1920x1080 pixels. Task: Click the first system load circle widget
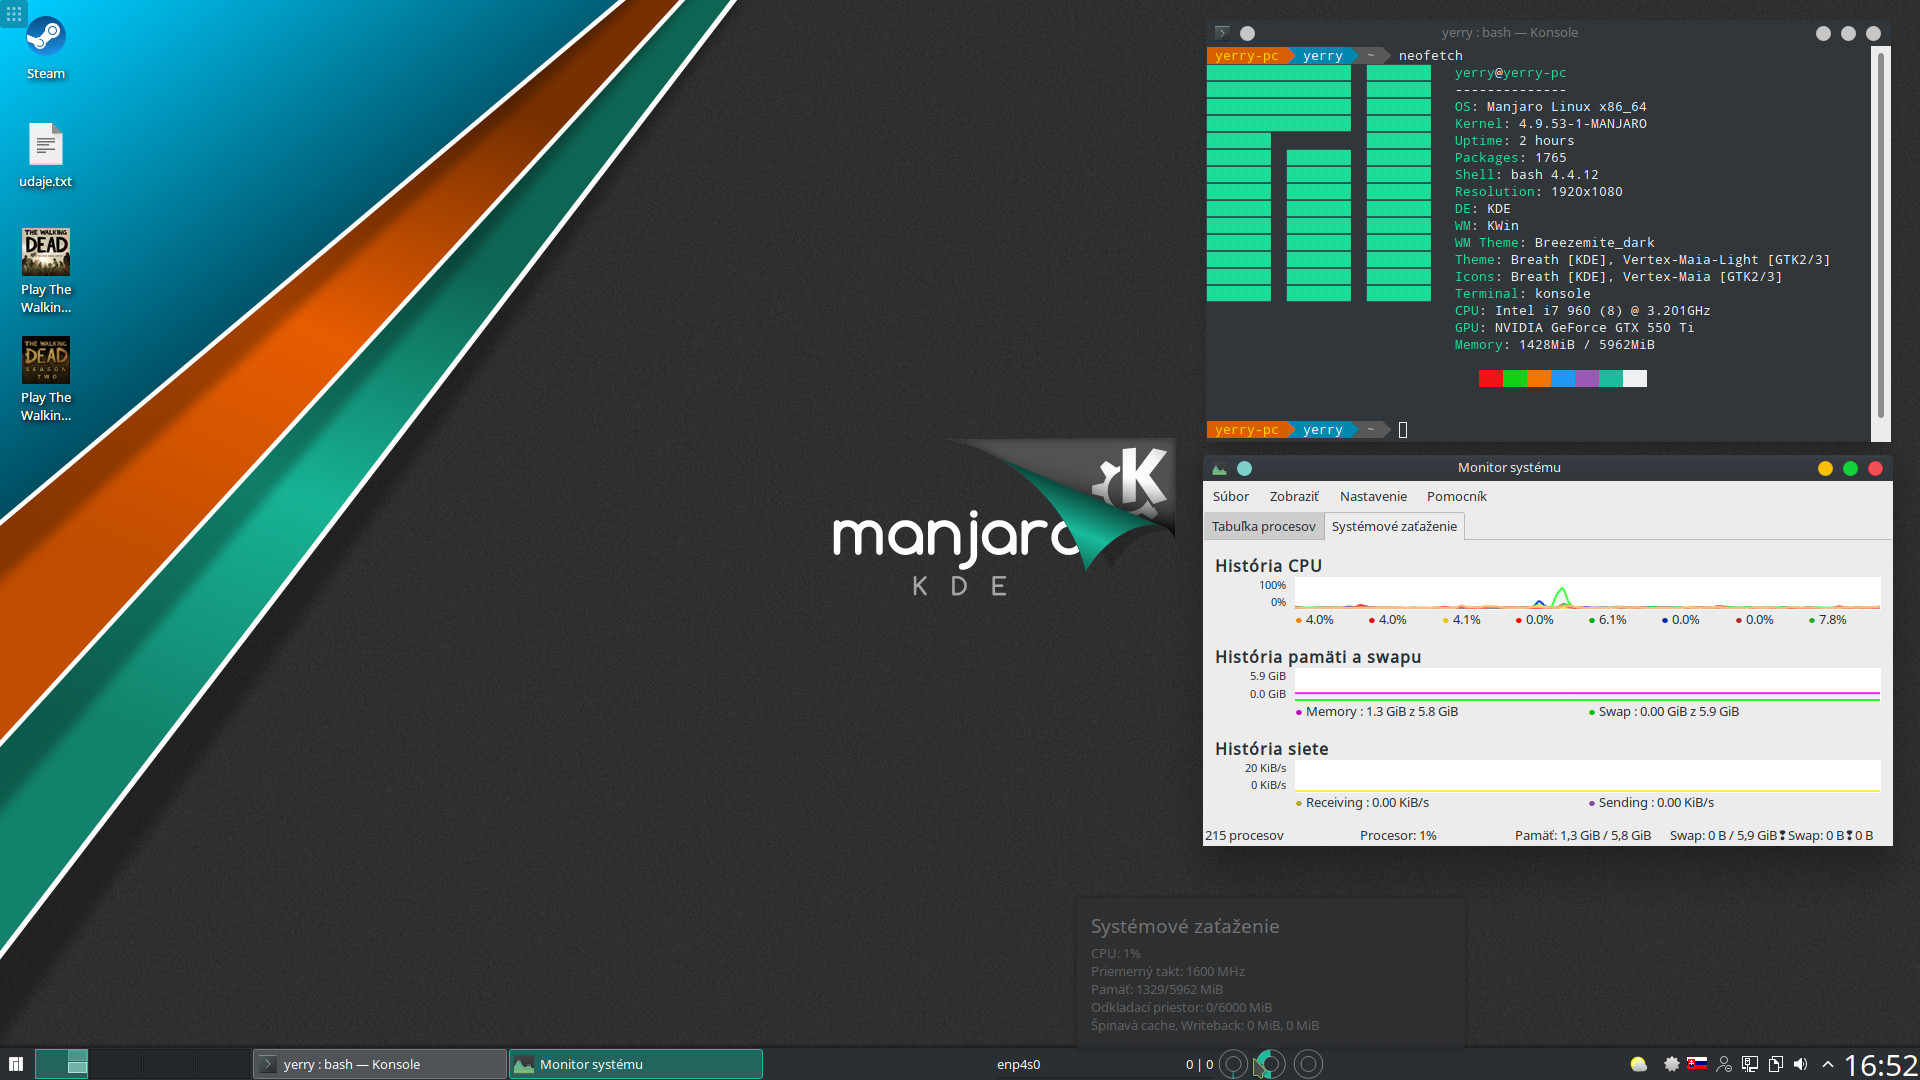(x=1233, y=1064)
